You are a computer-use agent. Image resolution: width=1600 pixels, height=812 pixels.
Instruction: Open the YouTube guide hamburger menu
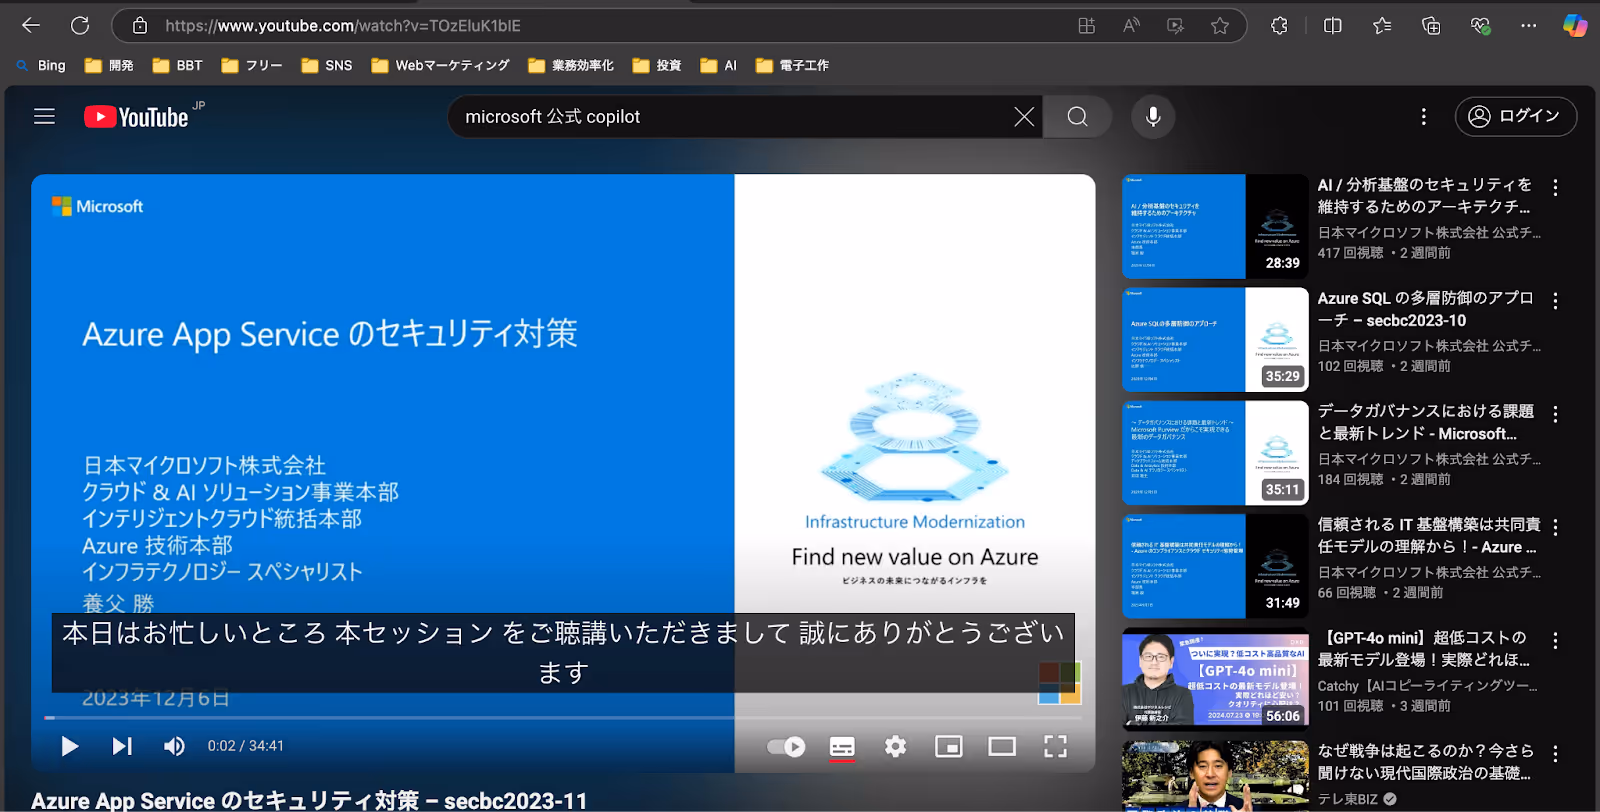[44, 117]
